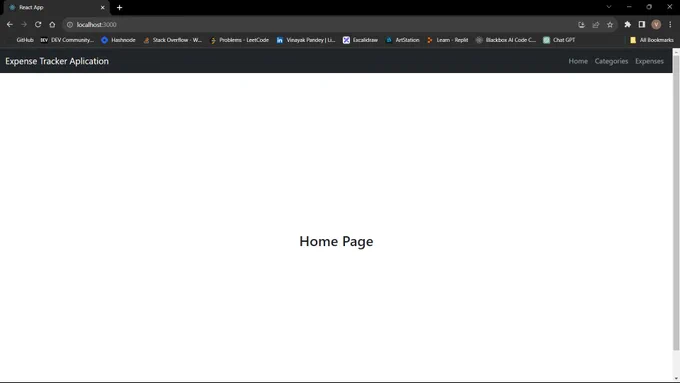View site information icon in address bar
This screenshot has width=680, height=383.
[70, 25]
